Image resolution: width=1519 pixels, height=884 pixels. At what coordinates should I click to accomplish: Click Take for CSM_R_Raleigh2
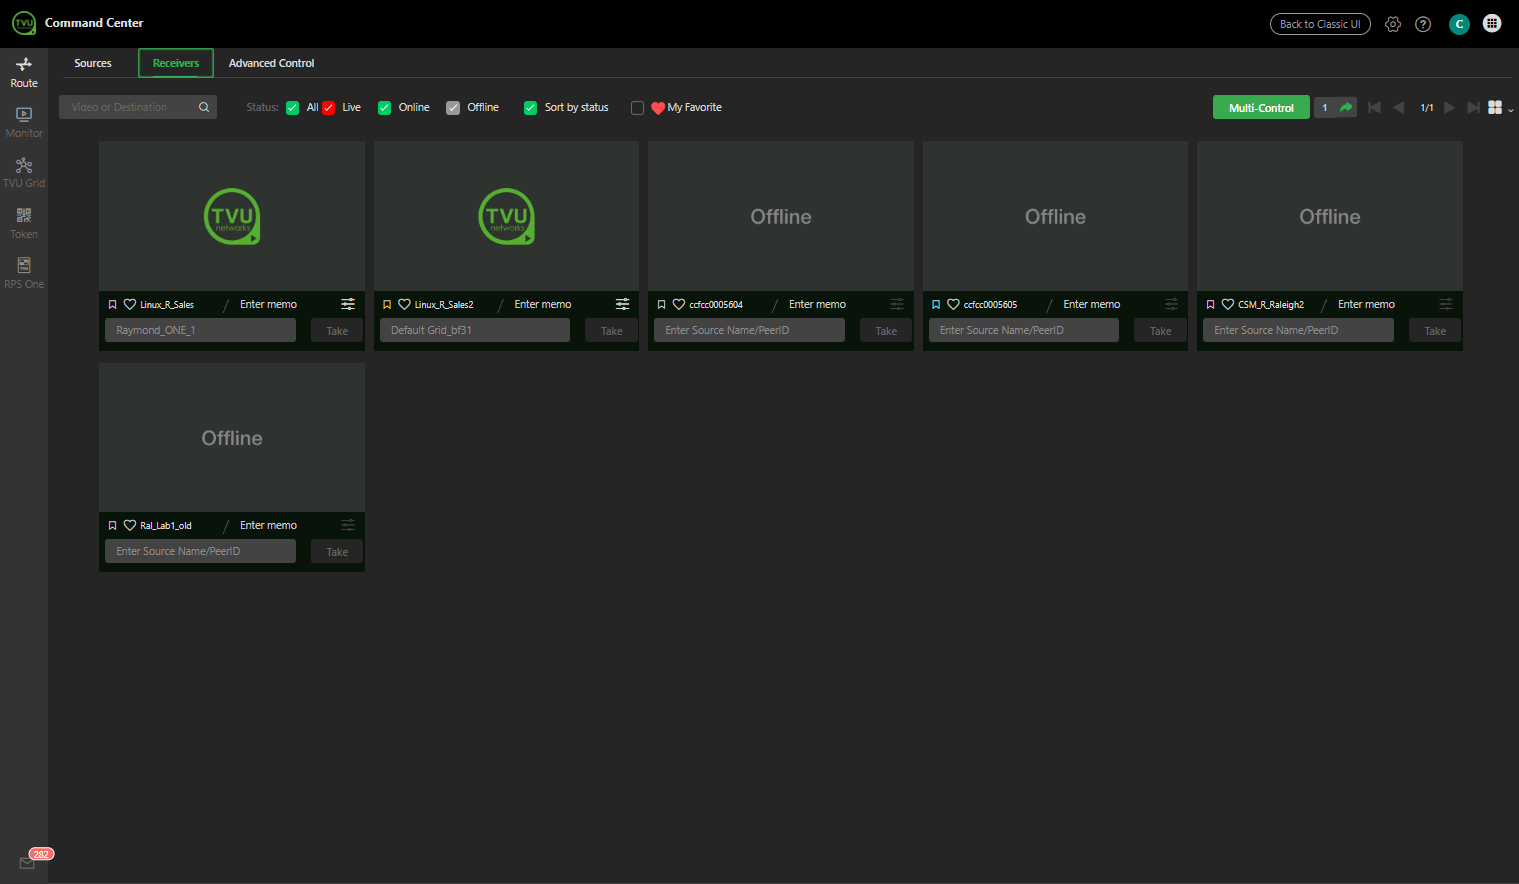tap(1435, 331)
